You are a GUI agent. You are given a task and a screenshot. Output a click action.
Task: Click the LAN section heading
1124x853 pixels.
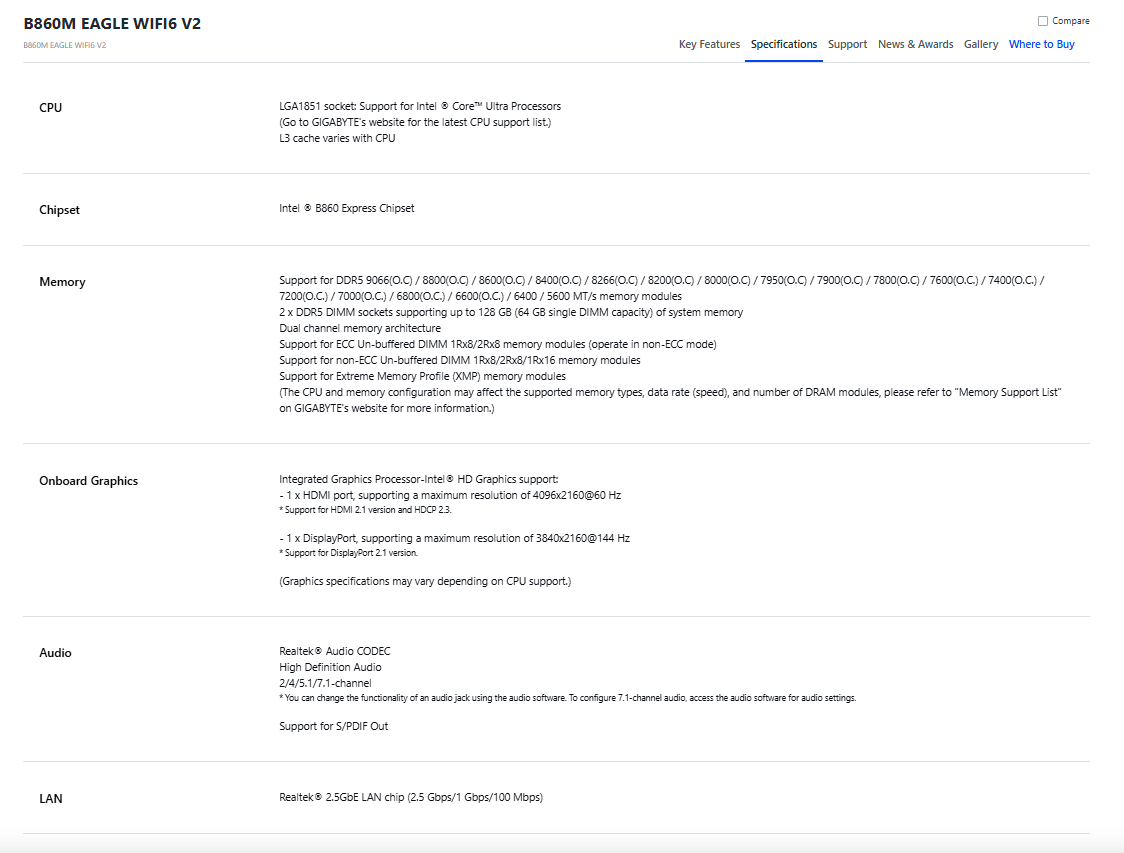click(x=50, y=799)
